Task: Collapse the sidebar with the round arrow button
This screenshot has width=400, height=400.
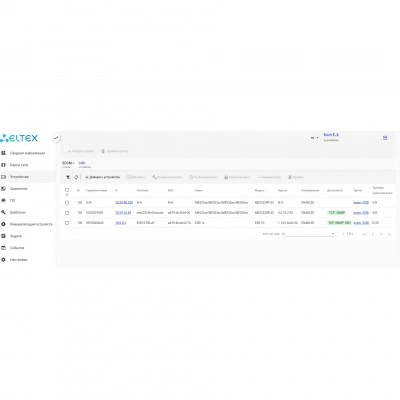Action: 56,138
